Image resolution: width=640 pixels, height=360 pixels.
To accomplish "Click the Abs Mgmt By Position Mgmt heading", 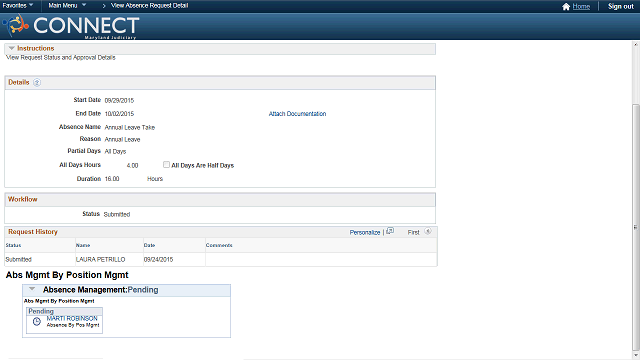I will pyautogui.click(x=67, y=275).
